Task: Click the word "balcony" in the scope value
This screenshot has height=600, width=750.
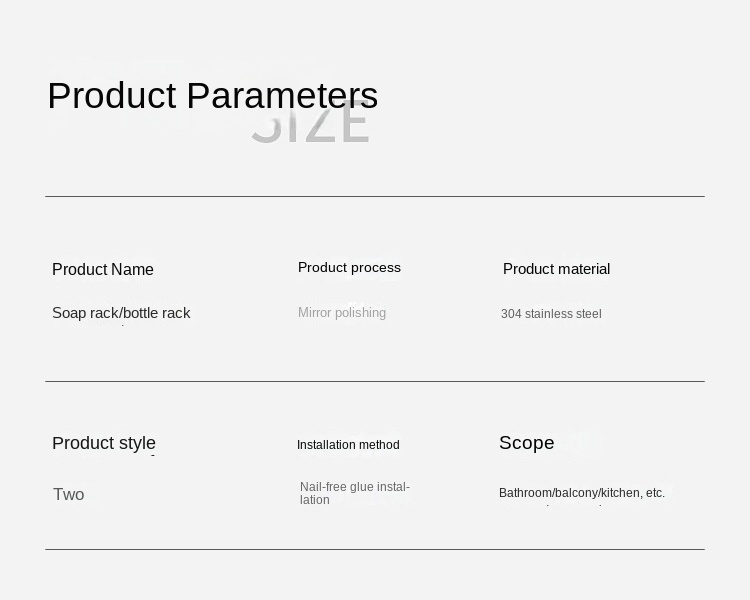Action: point(577,493)
